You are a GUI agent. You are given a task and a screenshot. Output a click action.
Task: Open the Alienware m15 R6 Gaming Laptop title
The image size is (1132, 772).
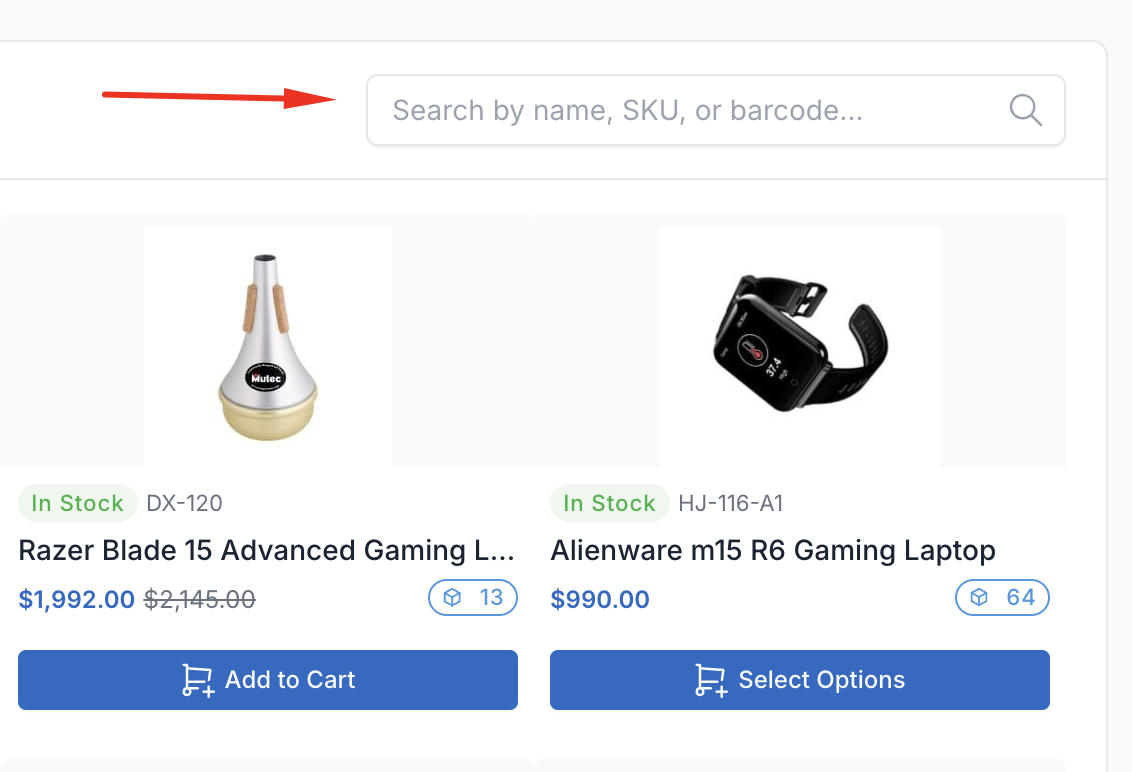click(773, 550)
